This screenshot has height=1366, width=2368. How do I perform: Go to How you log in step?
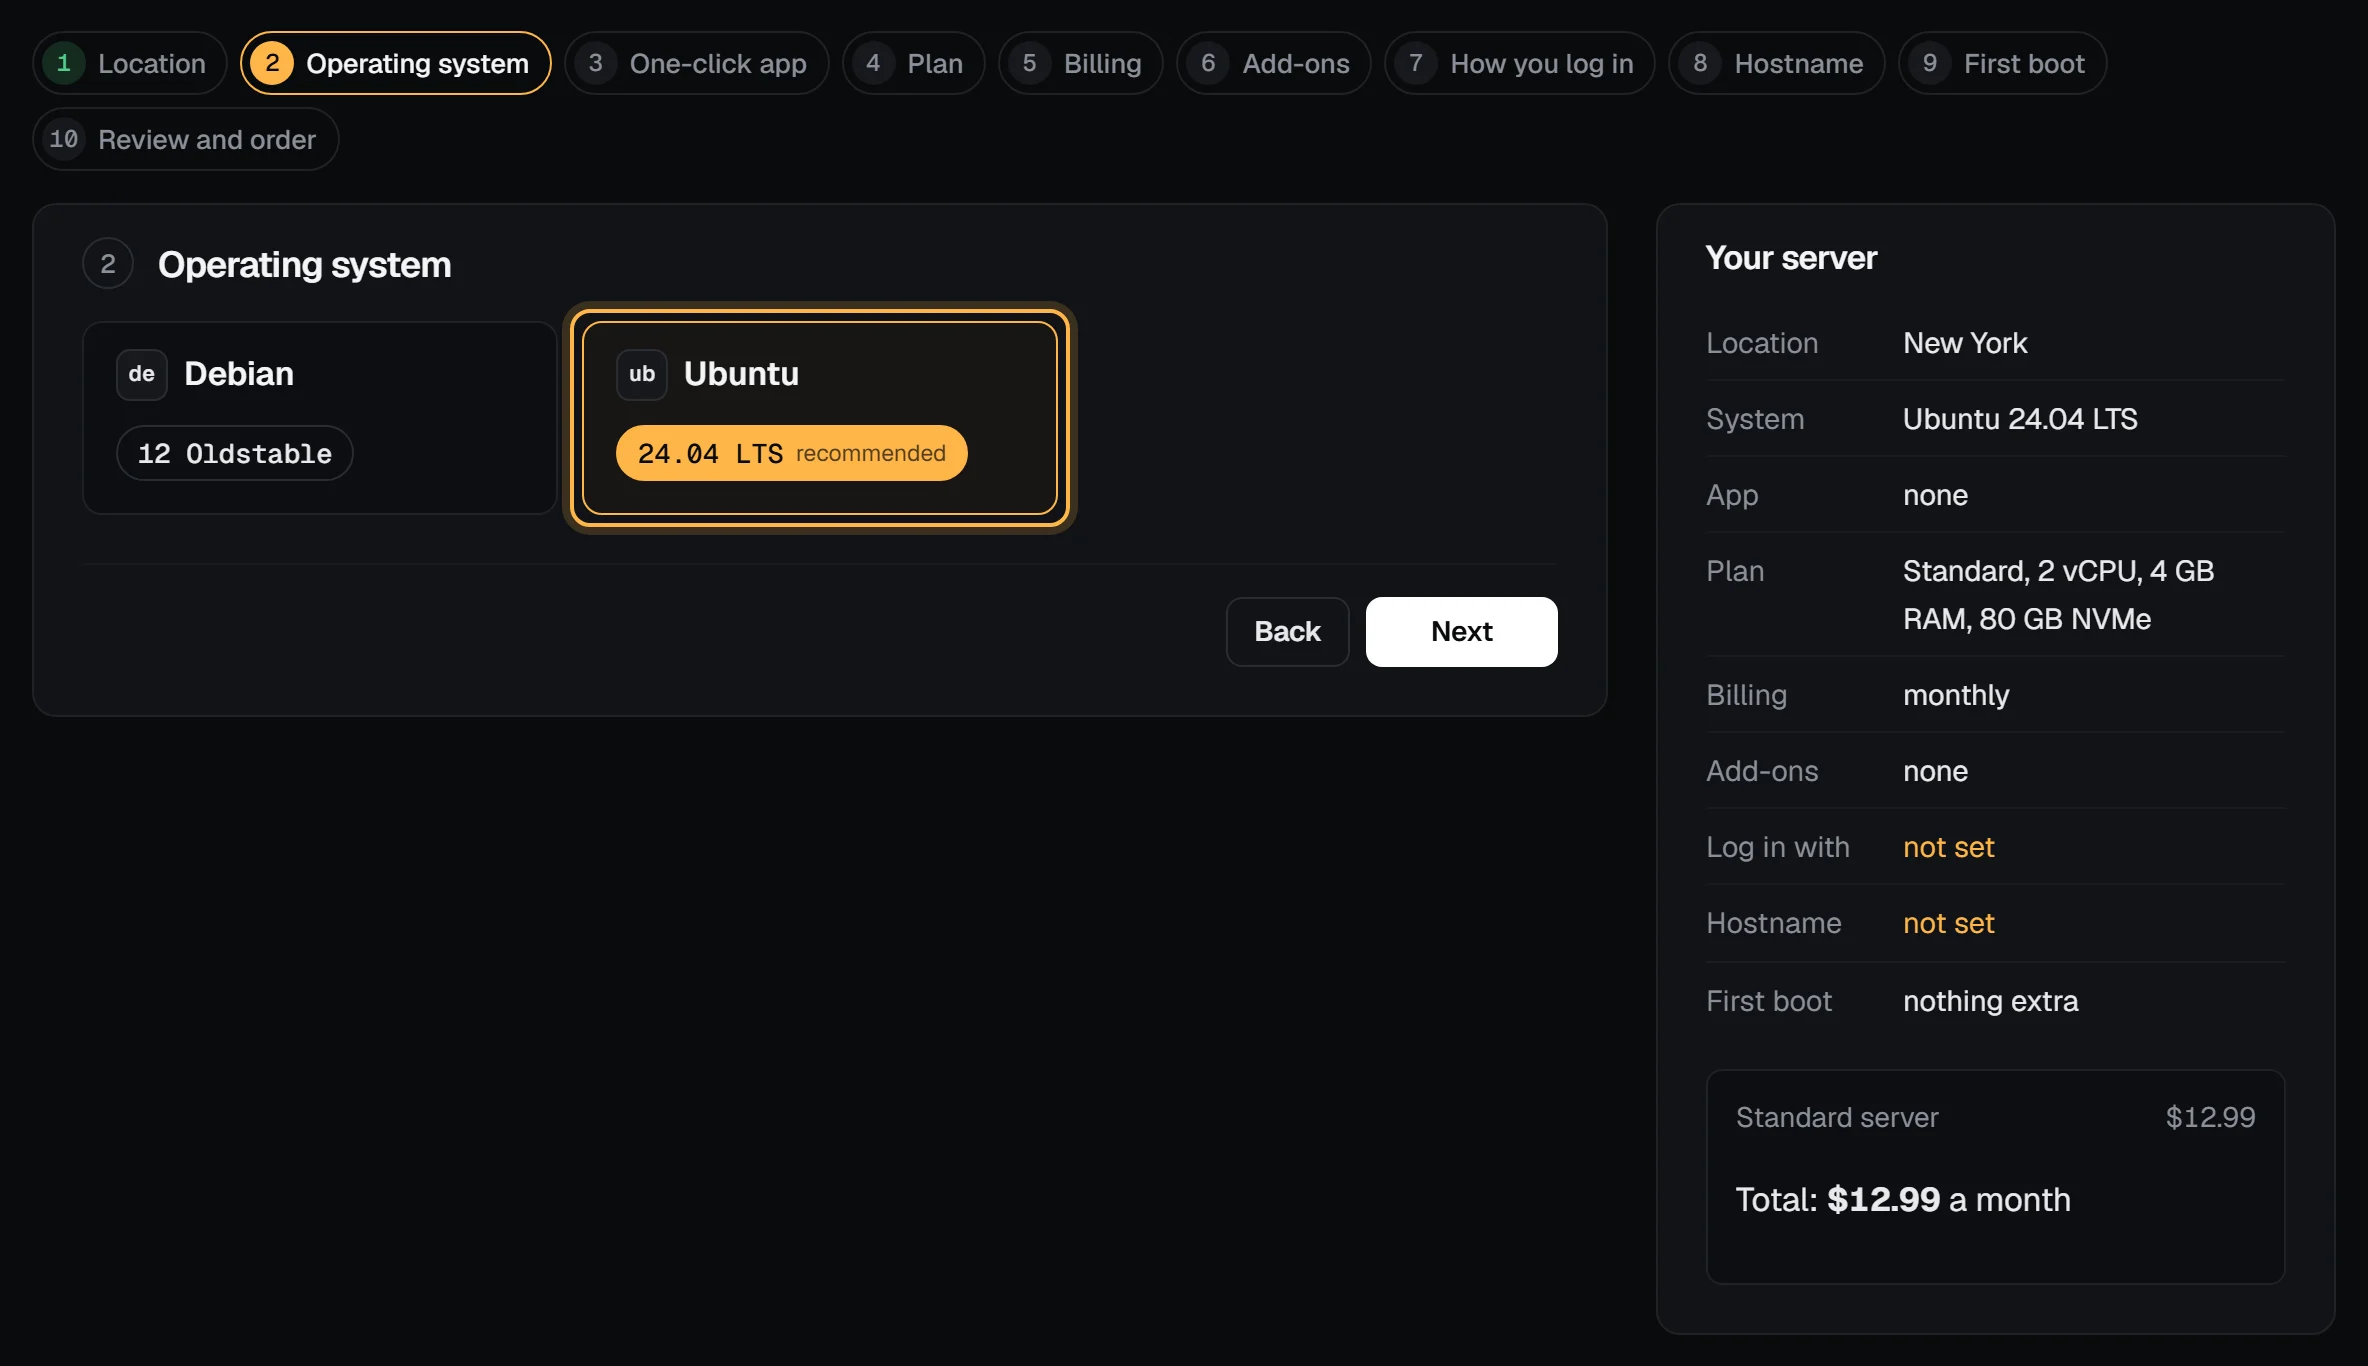click(x=1519, y=63)
